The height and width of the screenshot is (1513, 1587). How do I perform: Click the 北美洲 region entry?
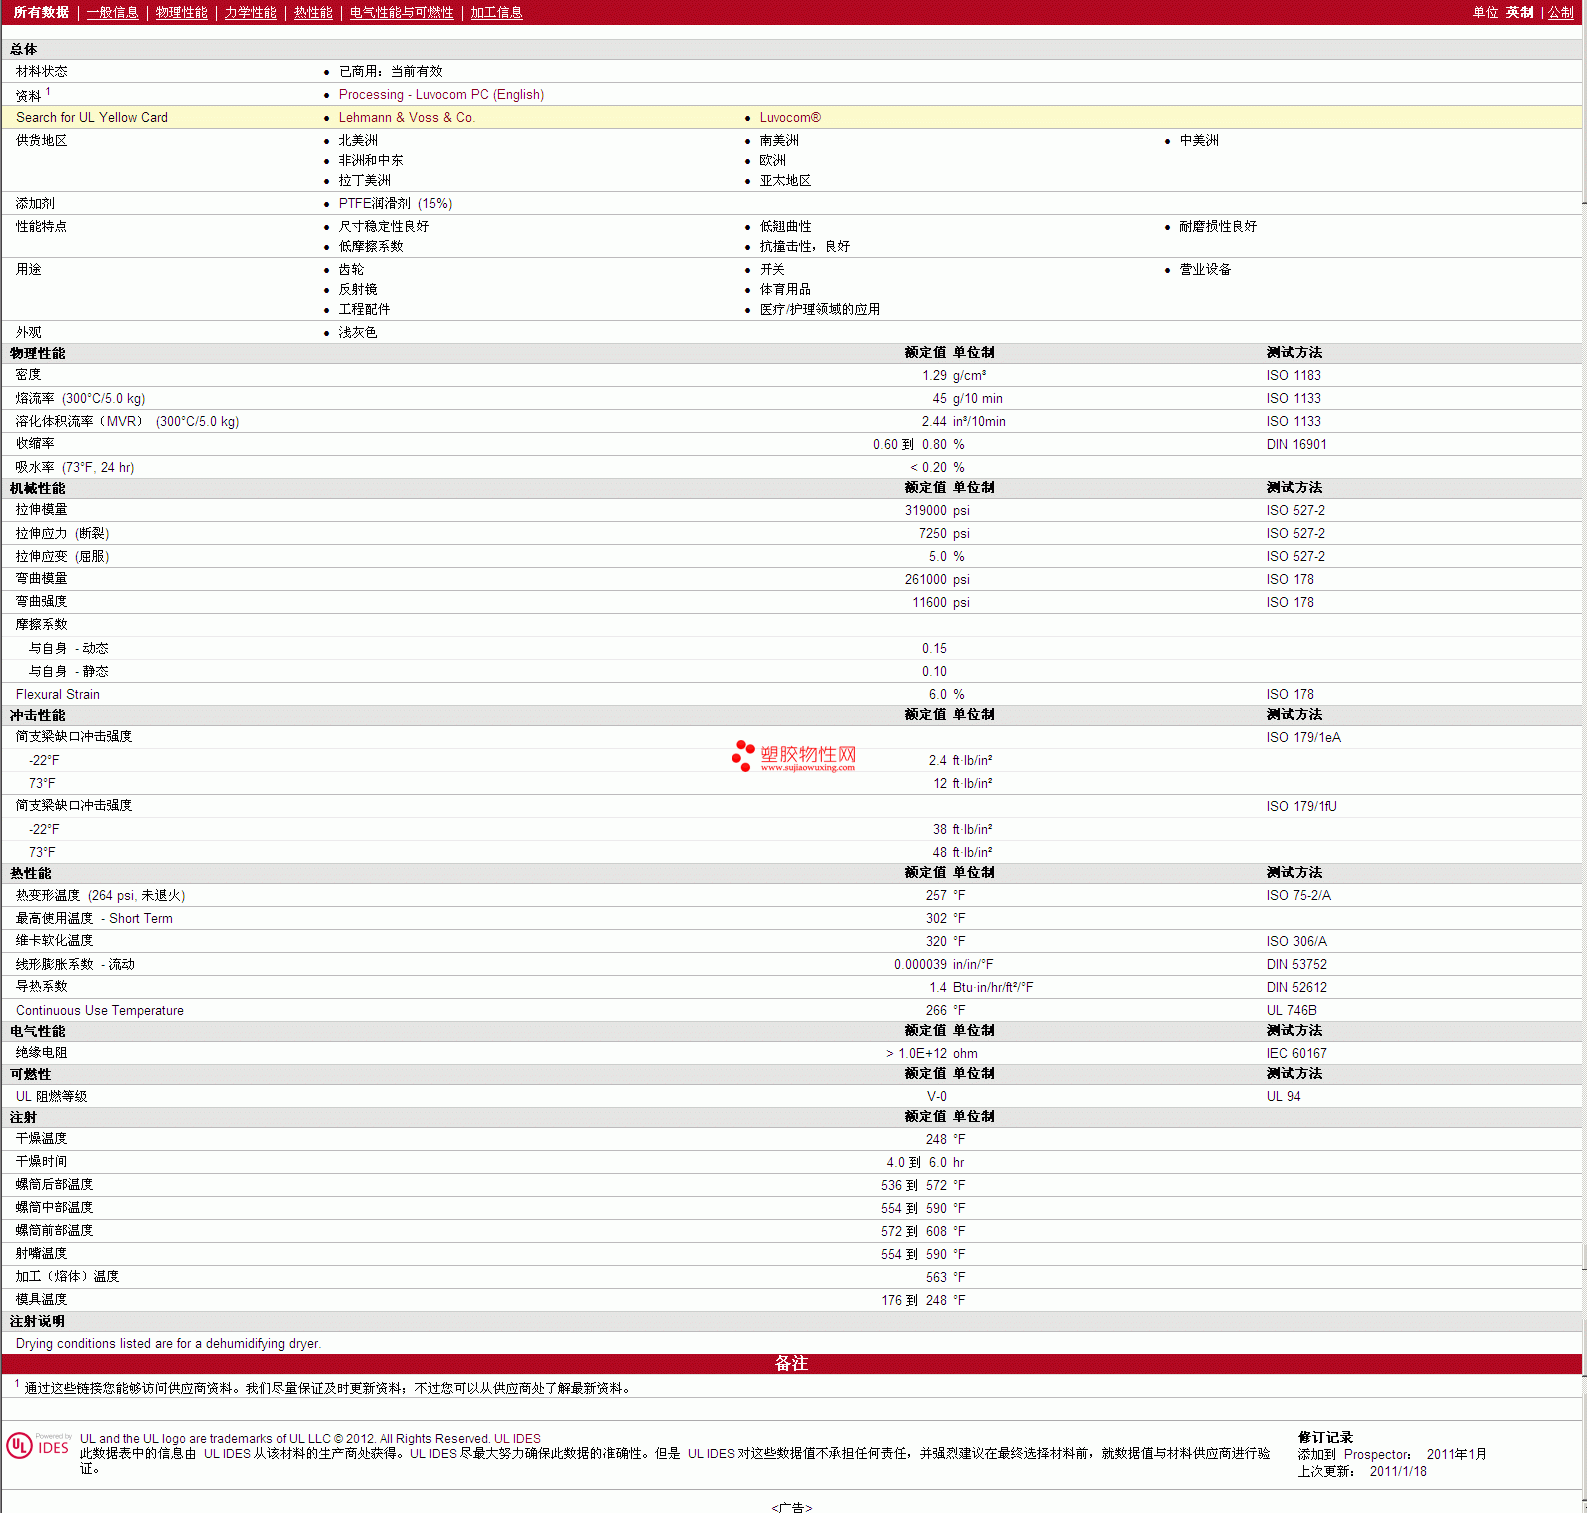coord(358,140)
